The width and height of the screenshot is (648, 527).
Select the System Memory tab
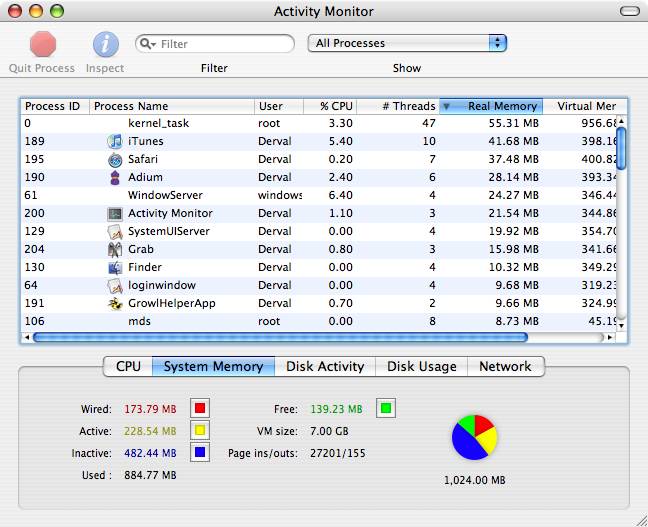coord(213,366)
